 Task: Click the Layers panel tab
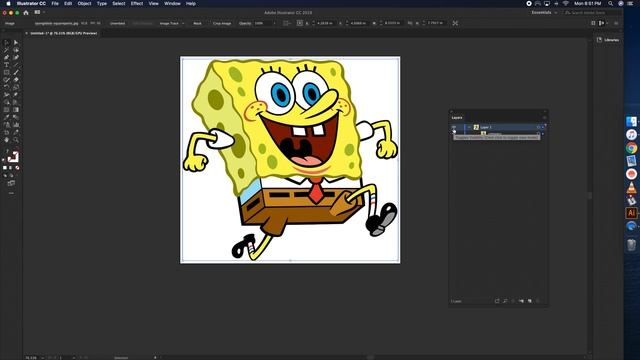click(457, 118)
